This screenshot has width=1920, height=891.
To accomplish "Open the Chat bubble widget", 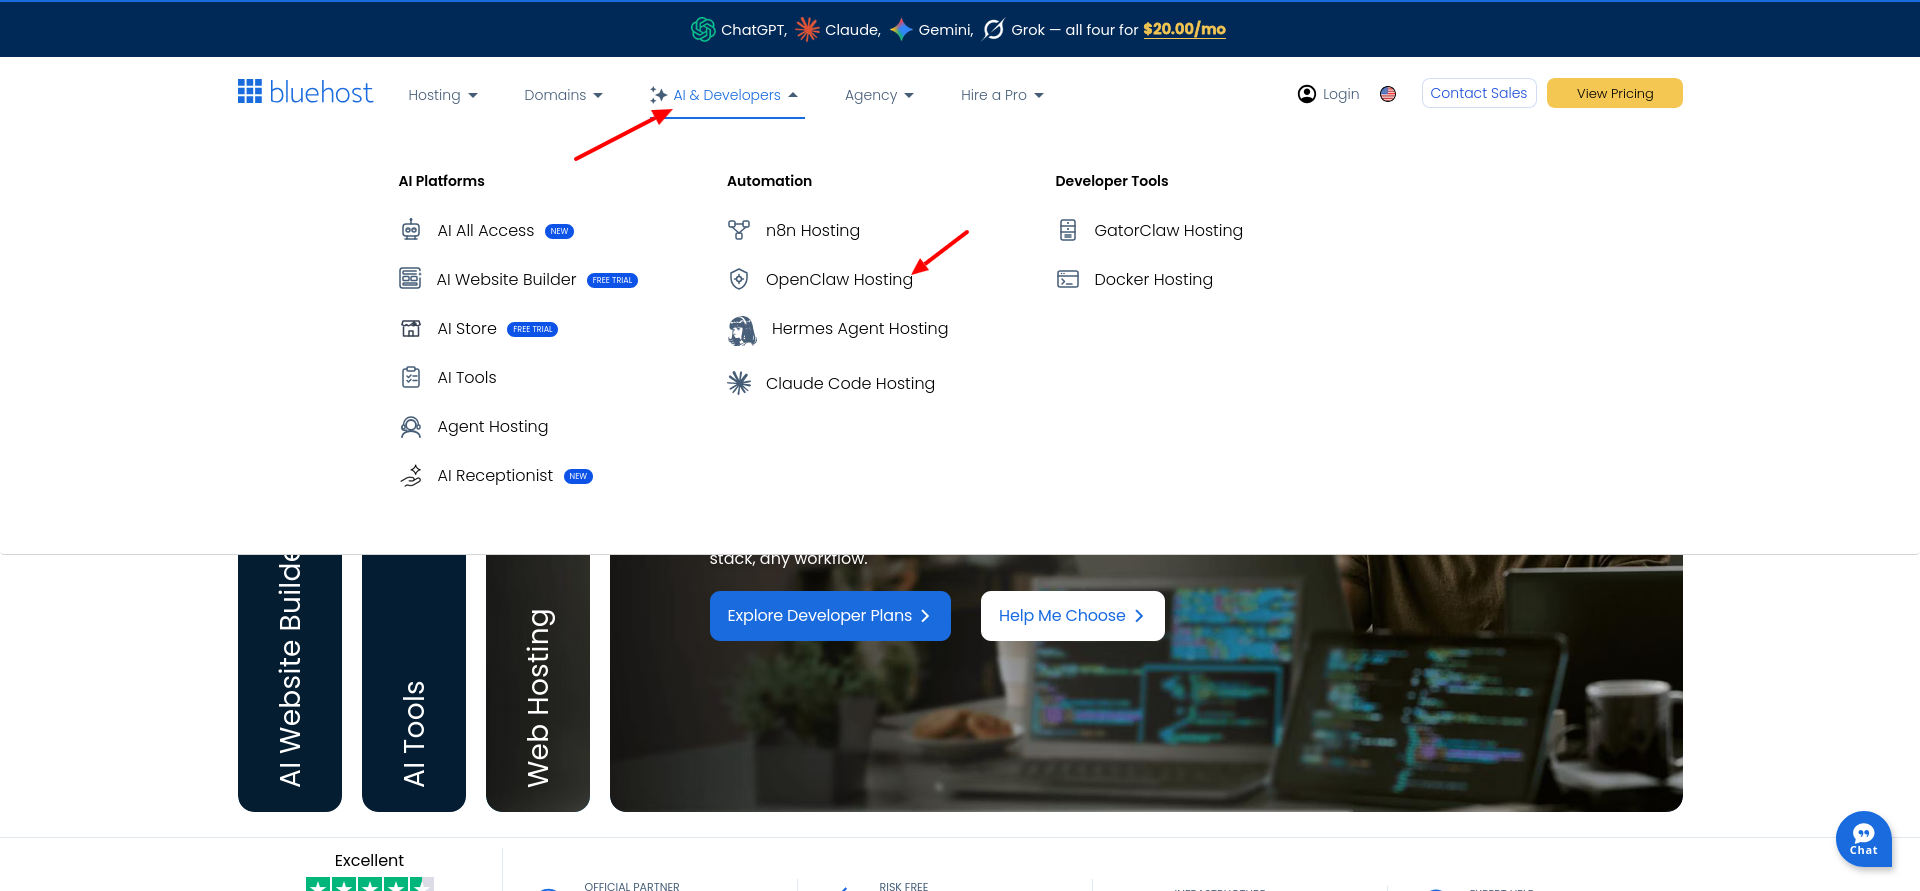I will tap(1864, 839).
